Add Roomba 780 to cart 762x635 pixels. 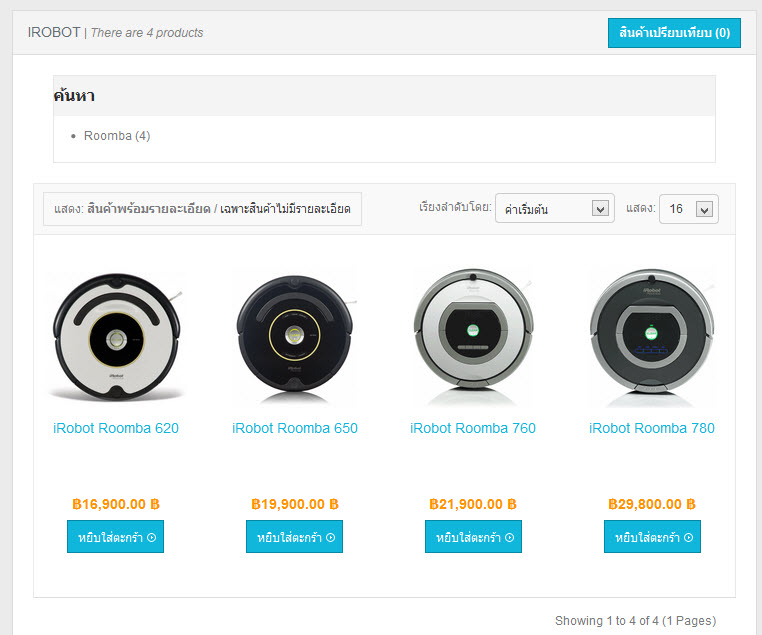coord(651,537)
